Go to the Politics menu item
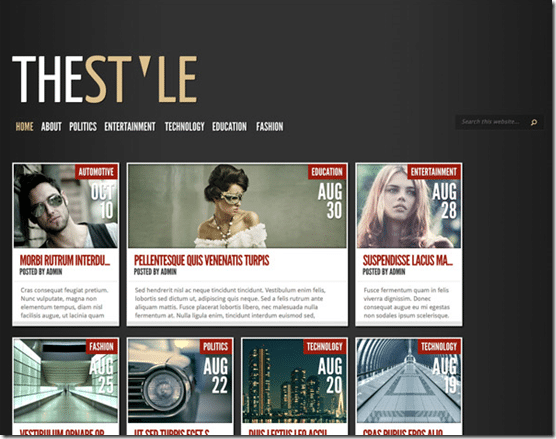The width and height of the screenshot is (556, 439). (83, 127)
